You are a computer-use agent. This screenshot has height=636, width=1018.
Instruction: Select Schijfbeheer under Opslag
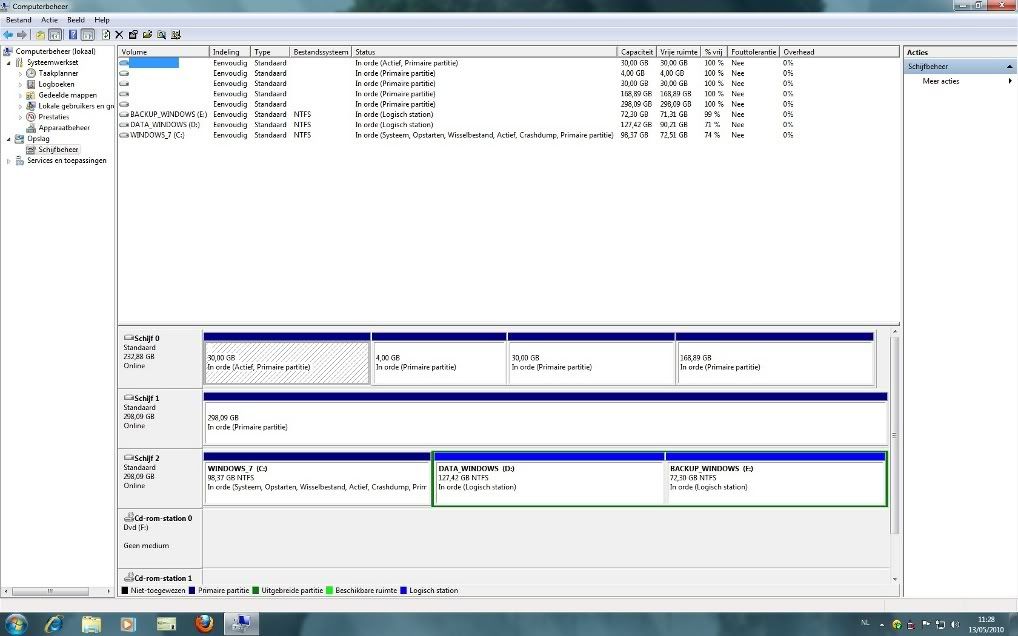click(58, 150)
